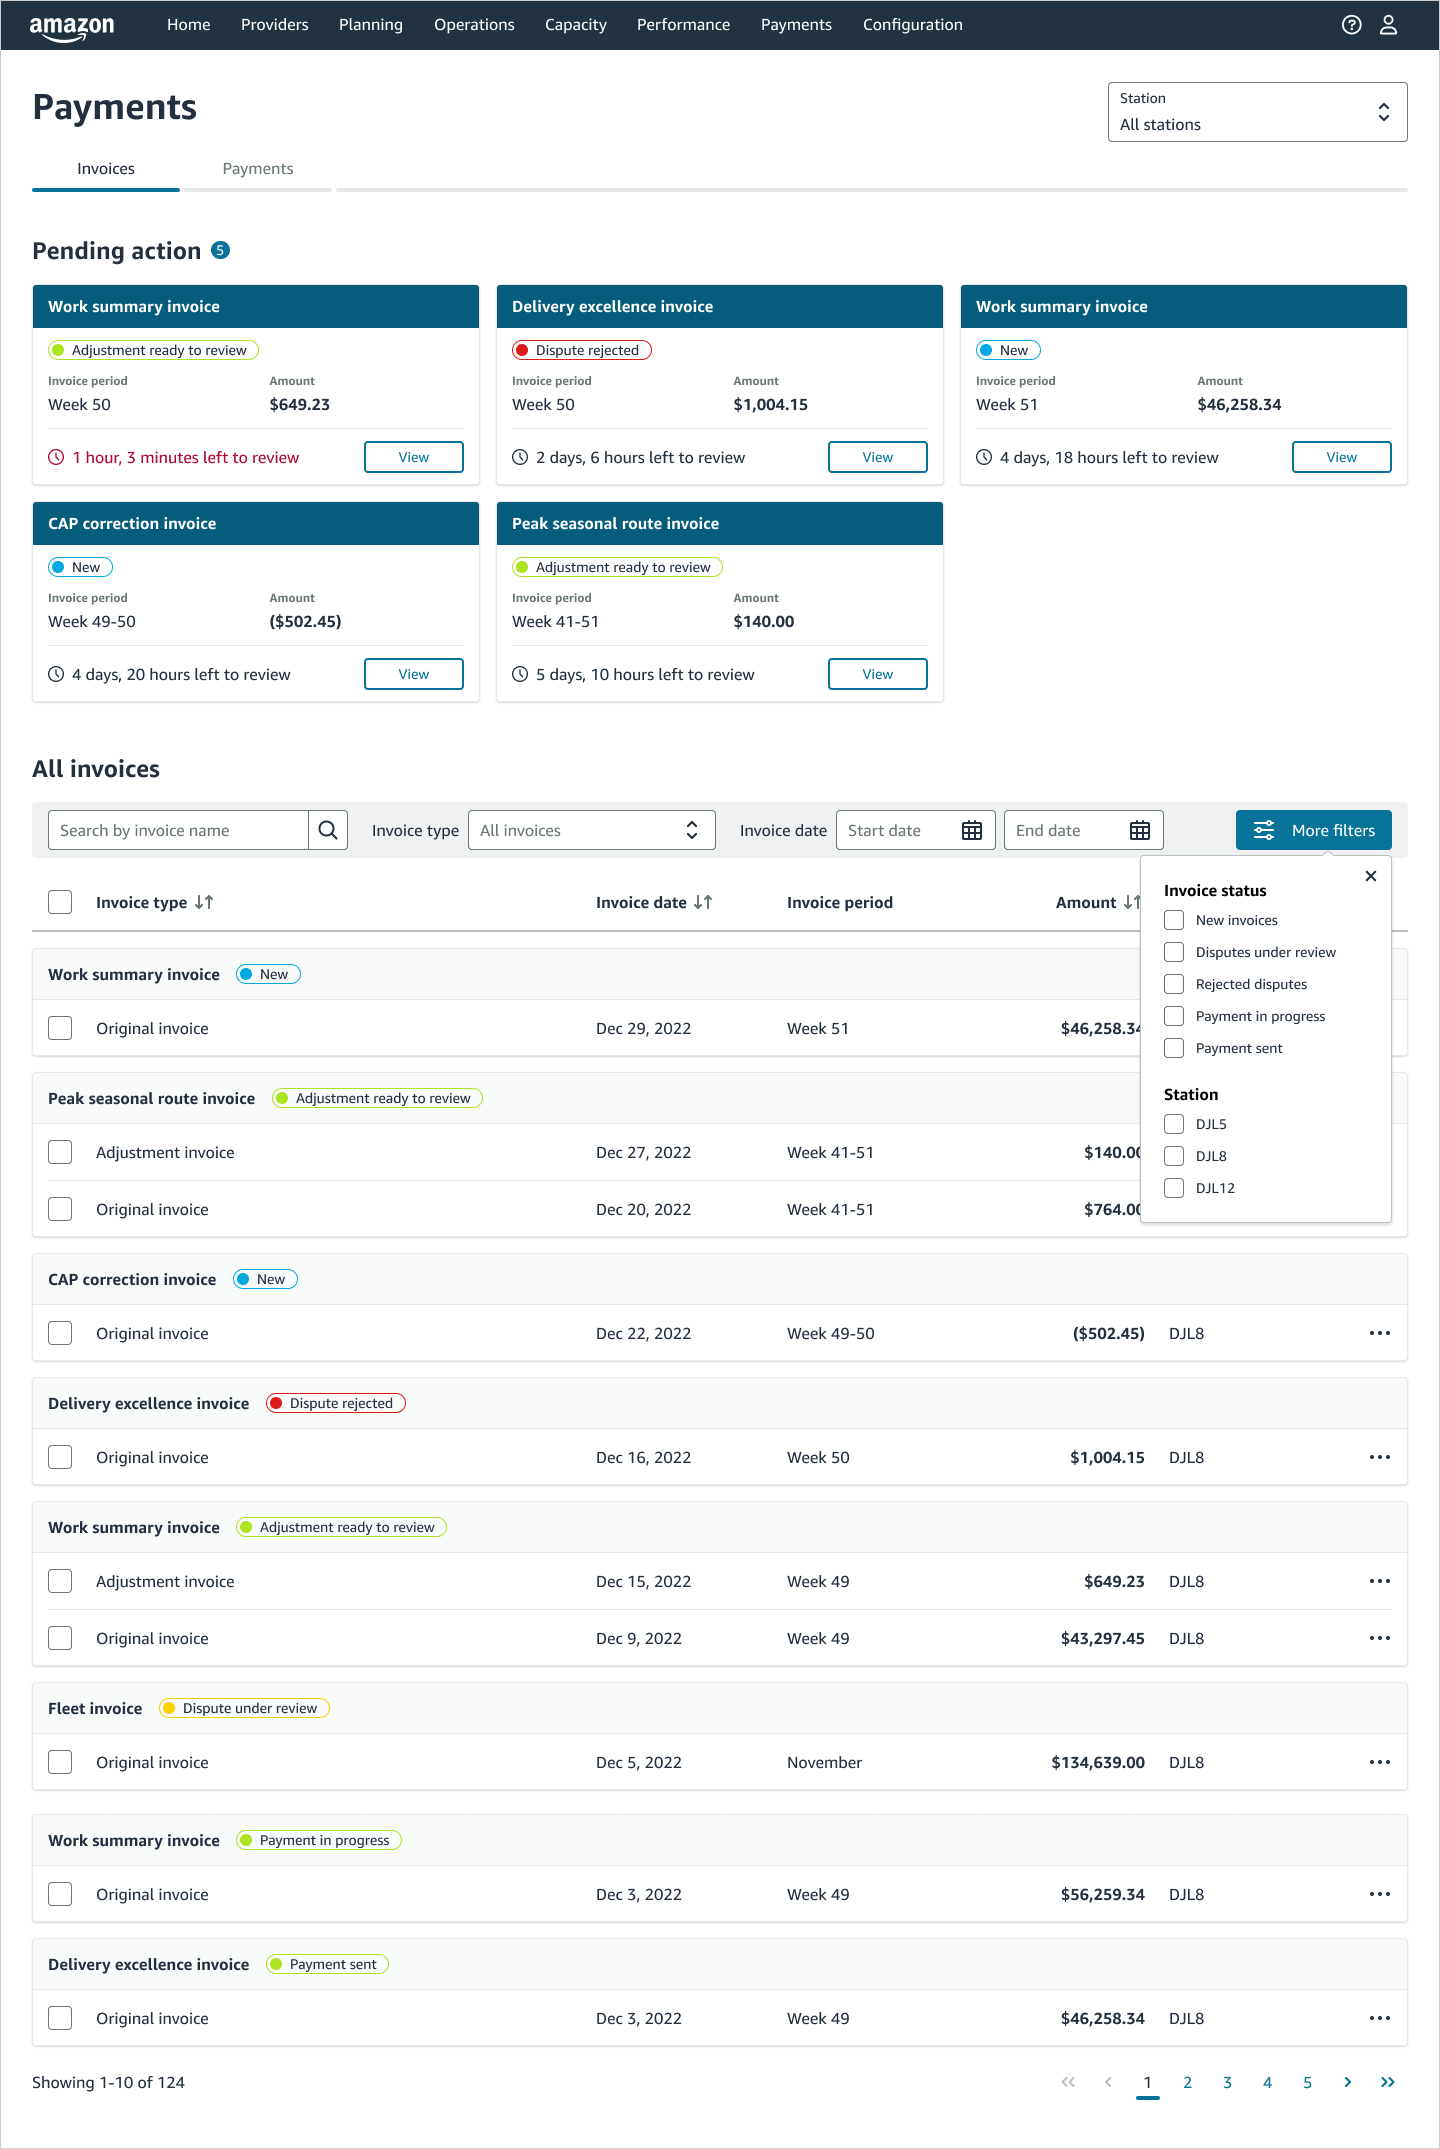Open the Configuration menu
This screenshot has height=2149, width=1440.
pos(913,25)
